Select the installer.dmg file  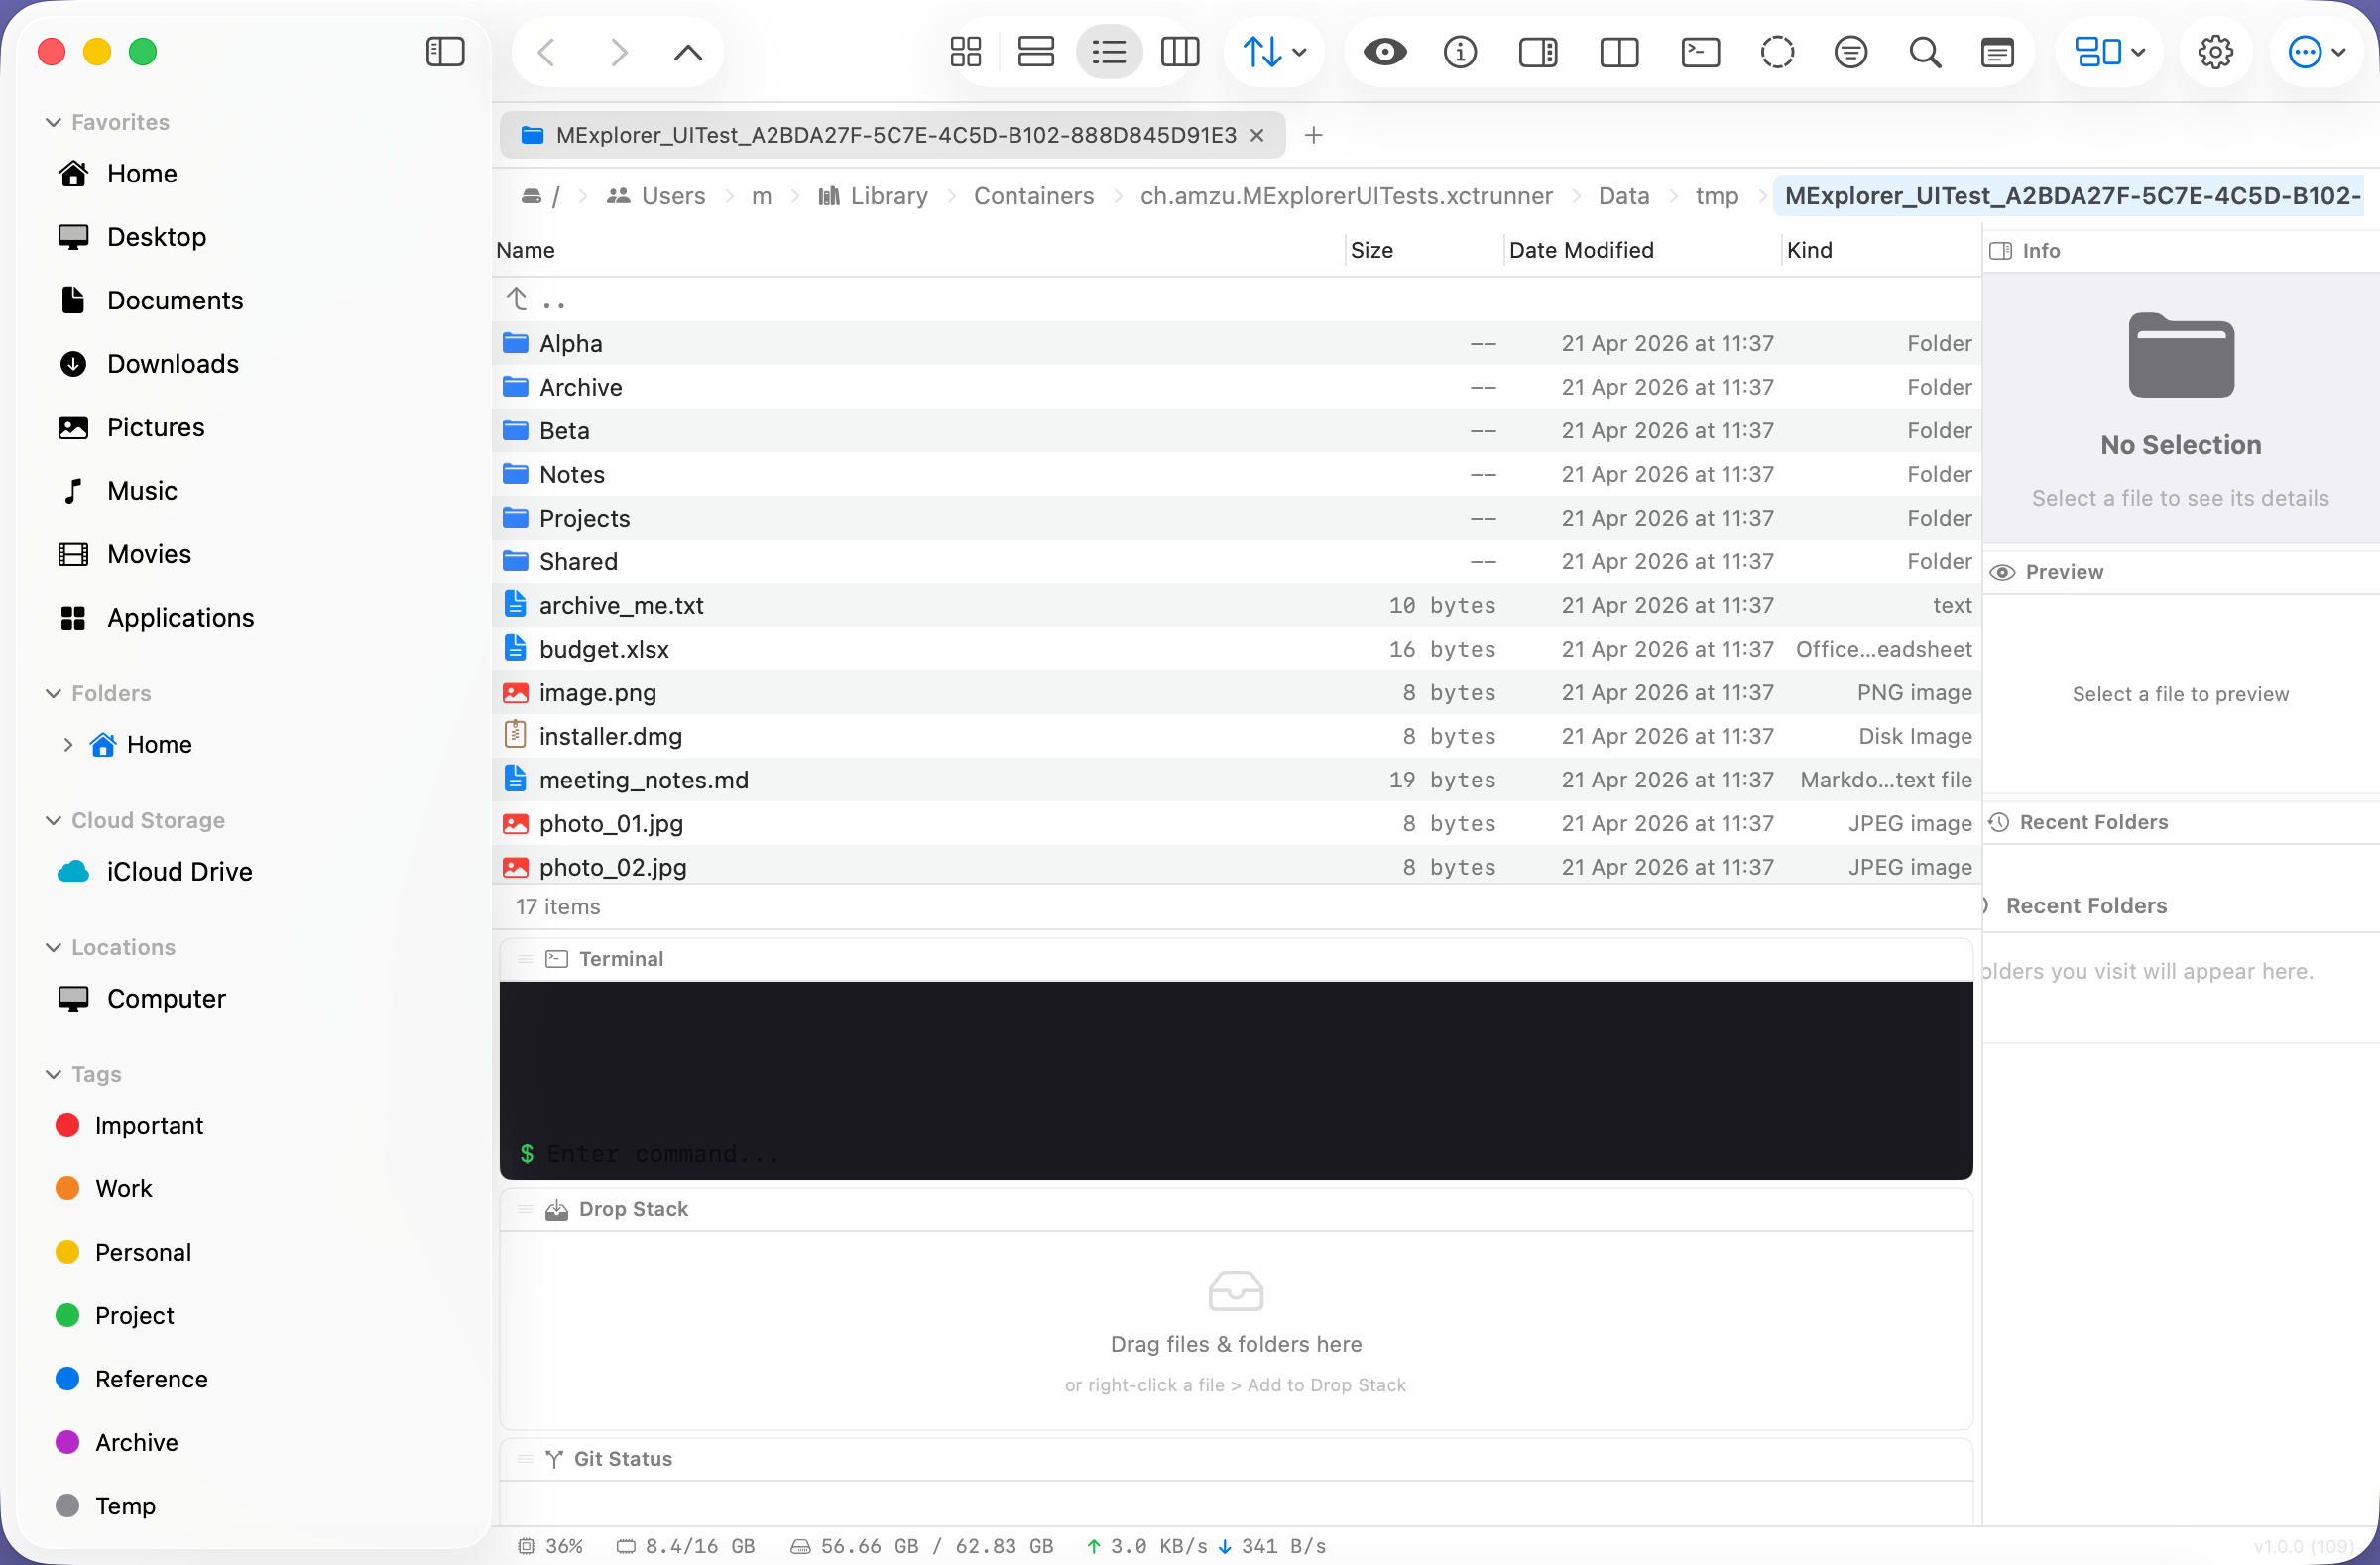[x=1236, y=737]
